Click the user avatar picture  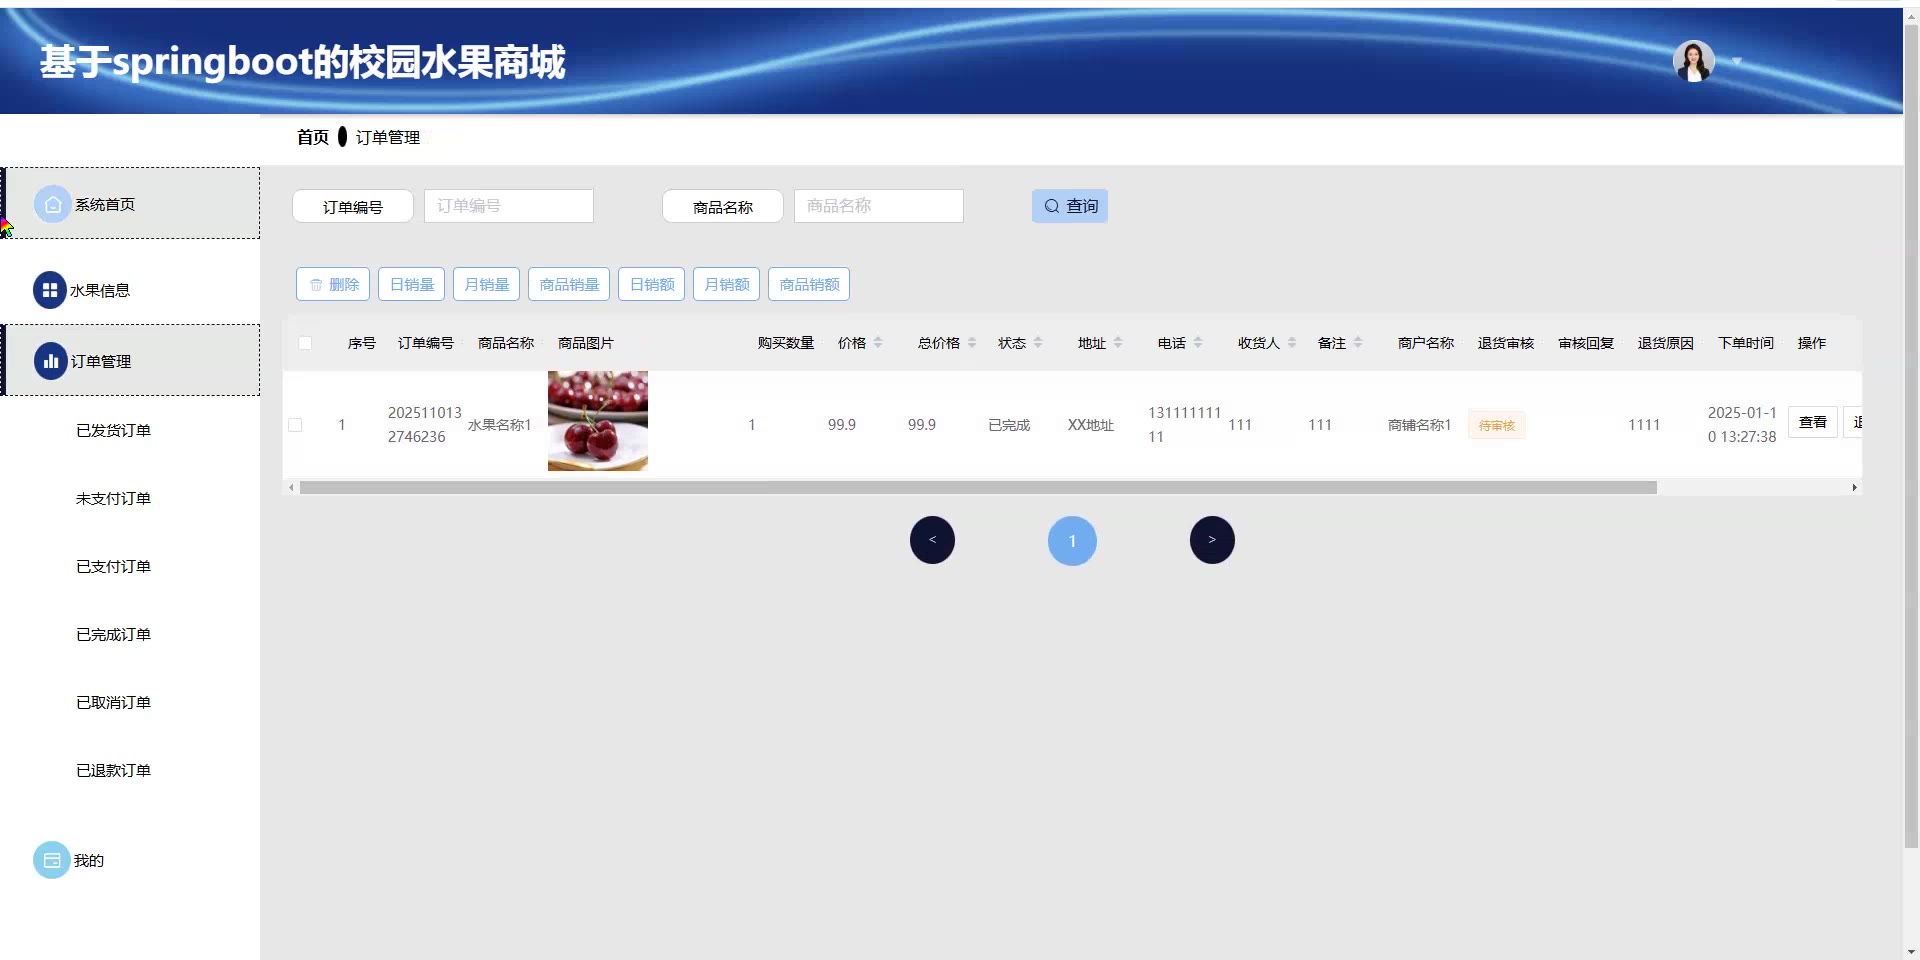click(x=1693, y=61)
